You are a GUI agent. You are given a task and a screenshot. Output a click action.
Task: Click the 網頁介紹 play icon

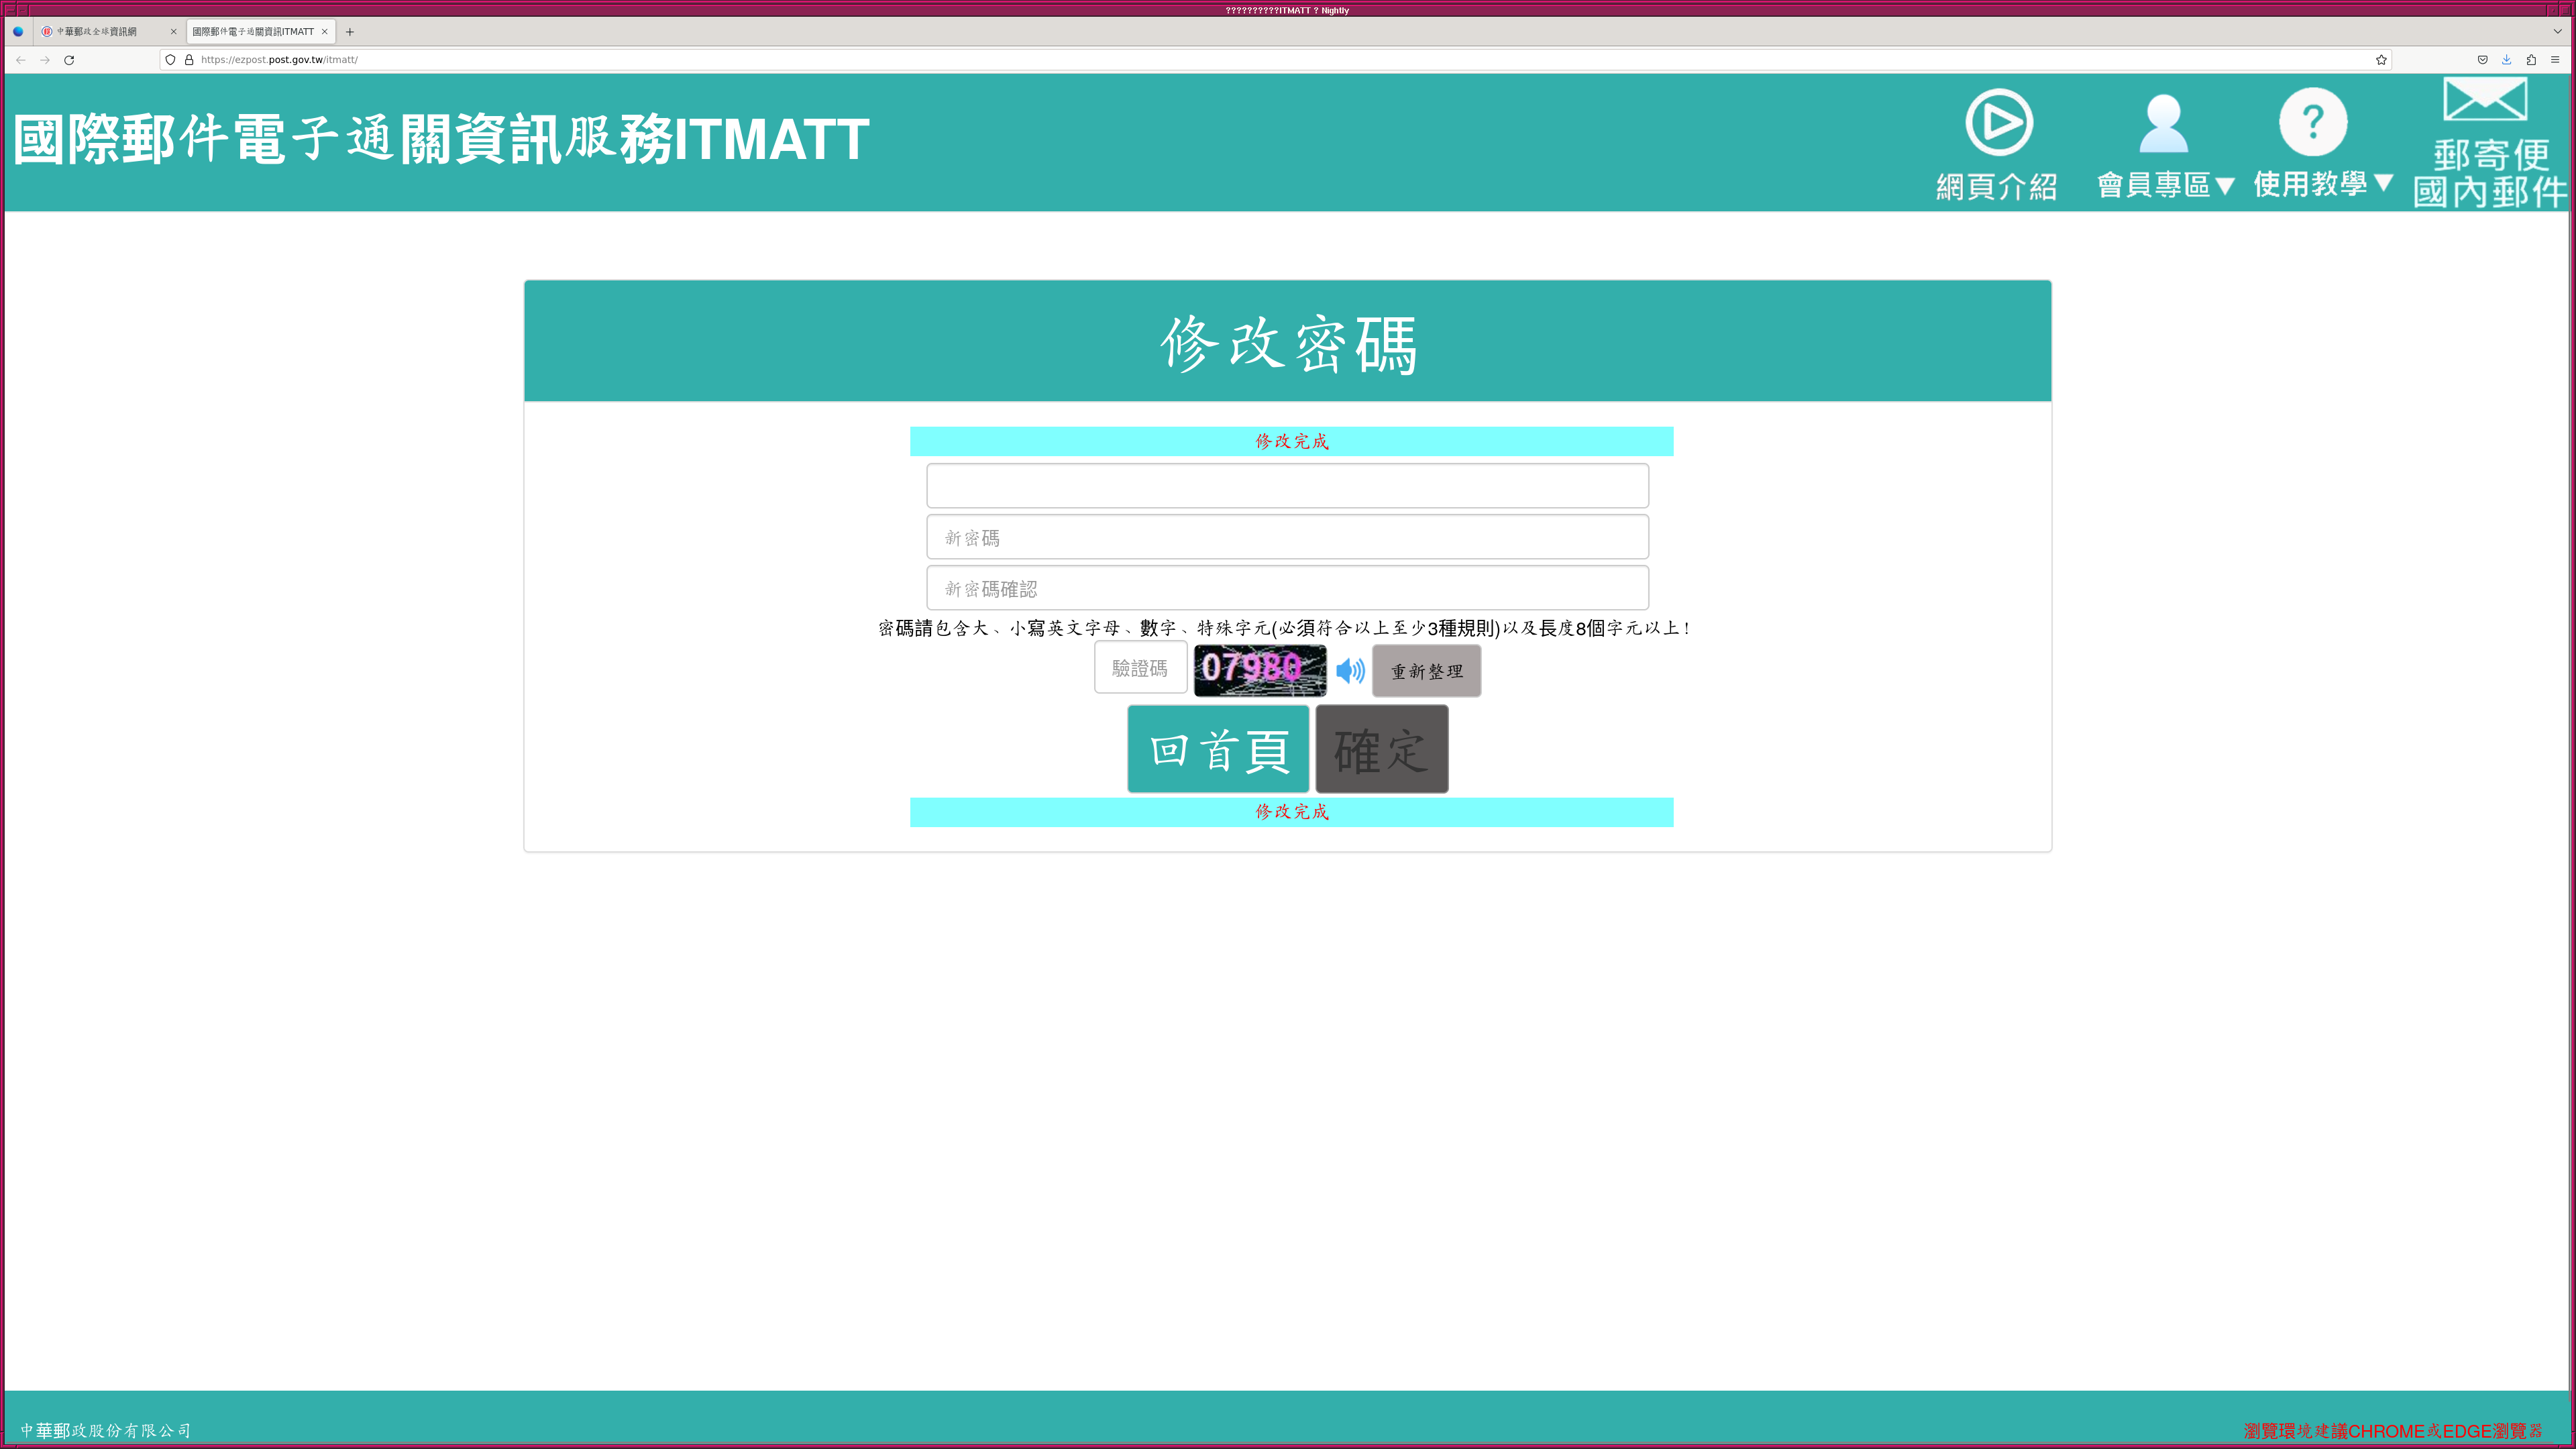point(1998,122)
